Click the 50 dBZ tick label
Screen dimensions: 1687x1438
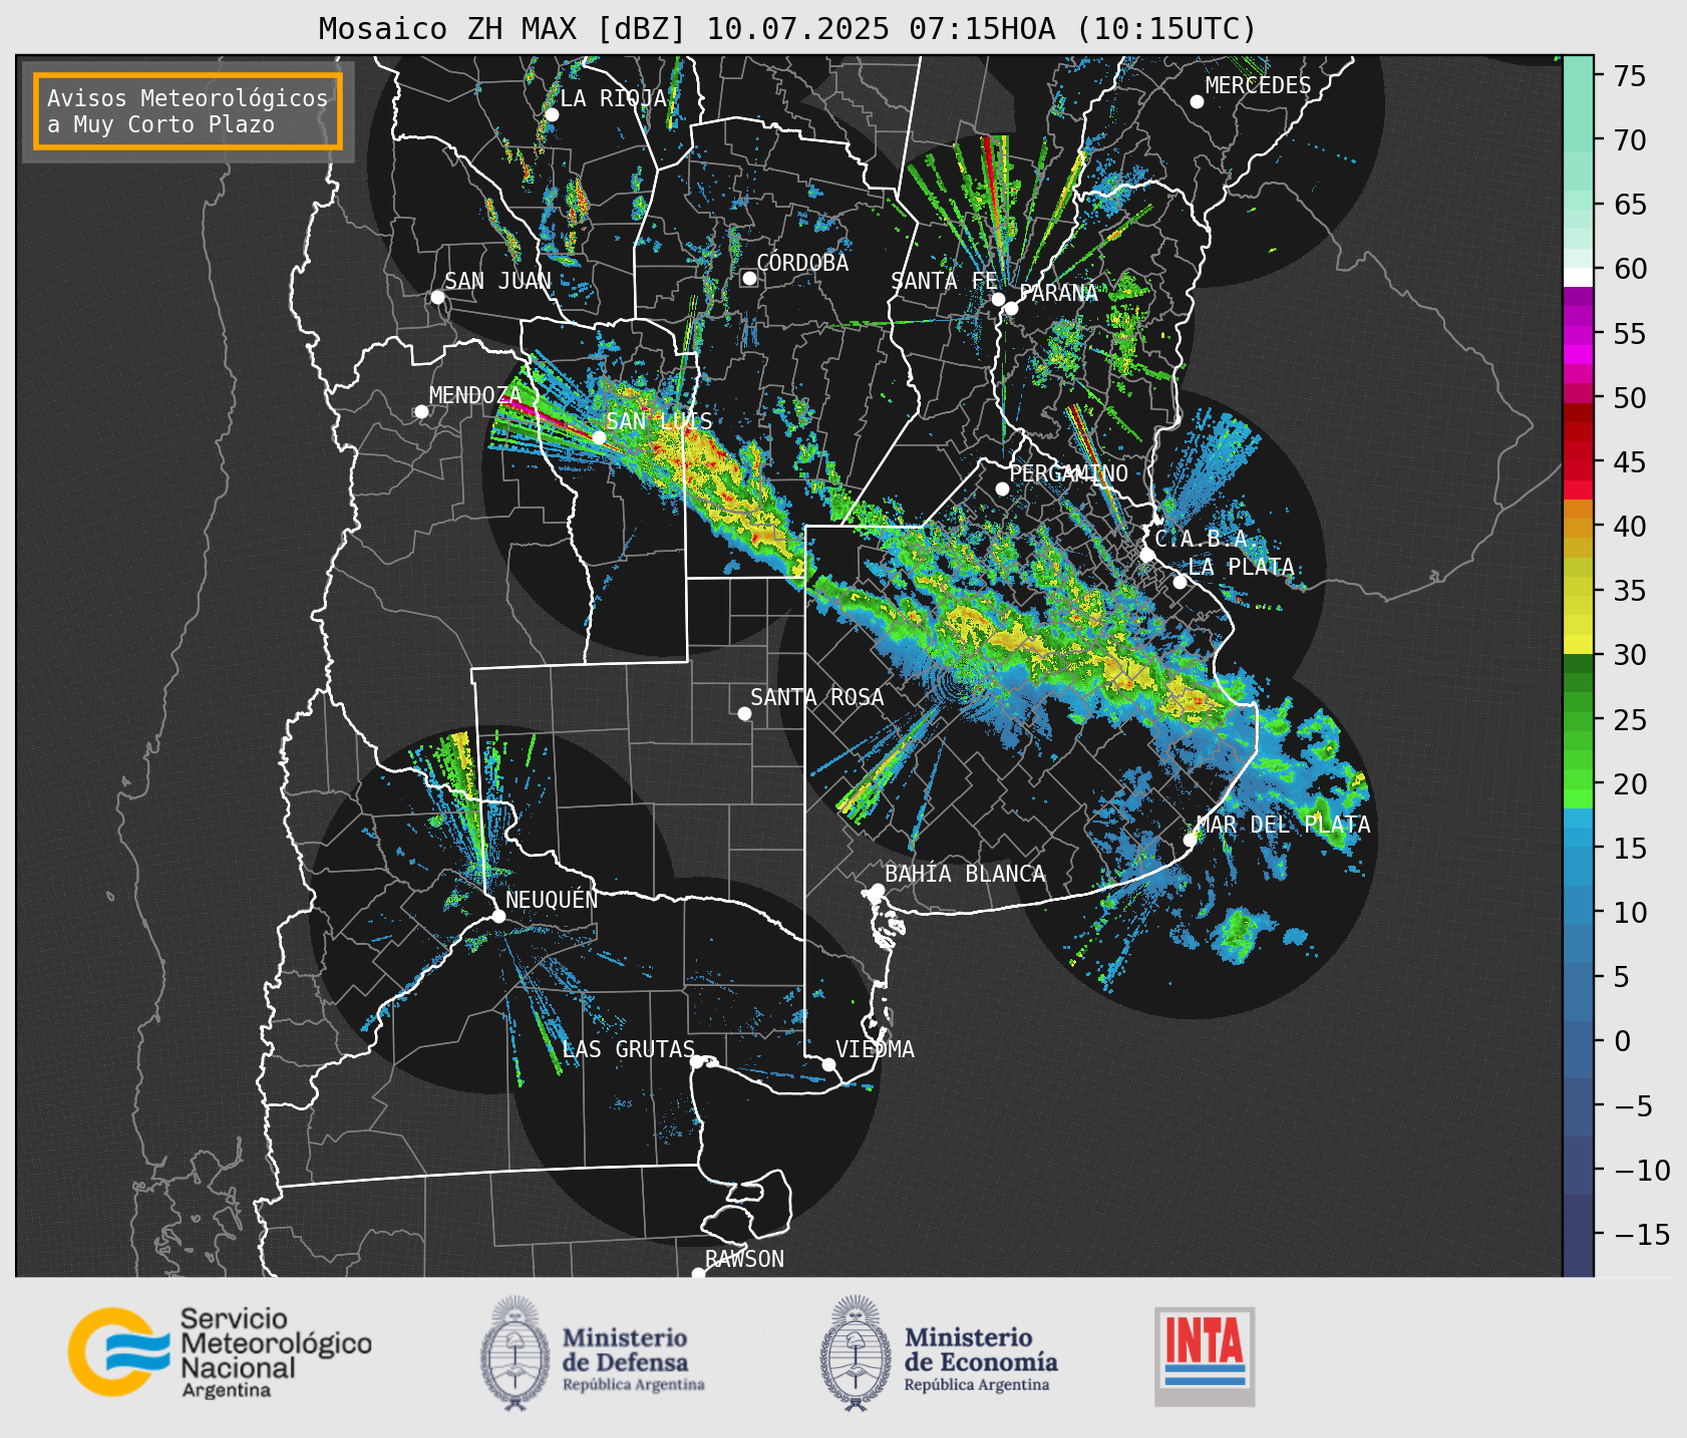click(1628, 398)
